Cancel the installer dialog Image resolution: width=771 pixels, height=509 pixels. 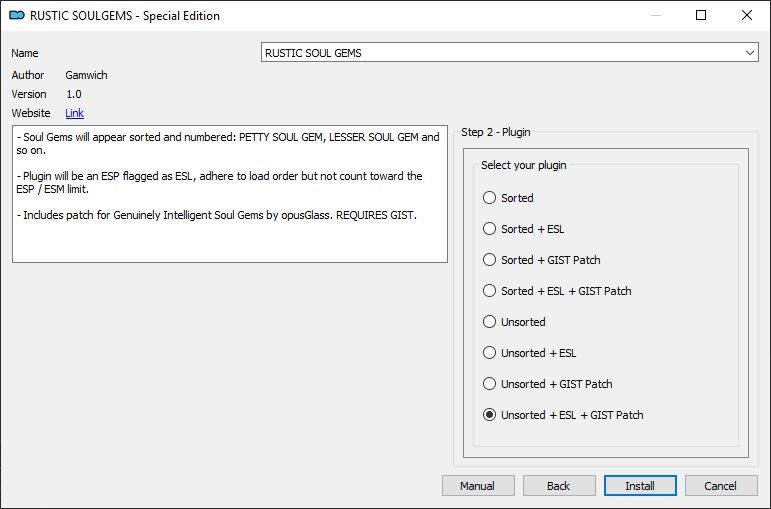coord(721,486)
